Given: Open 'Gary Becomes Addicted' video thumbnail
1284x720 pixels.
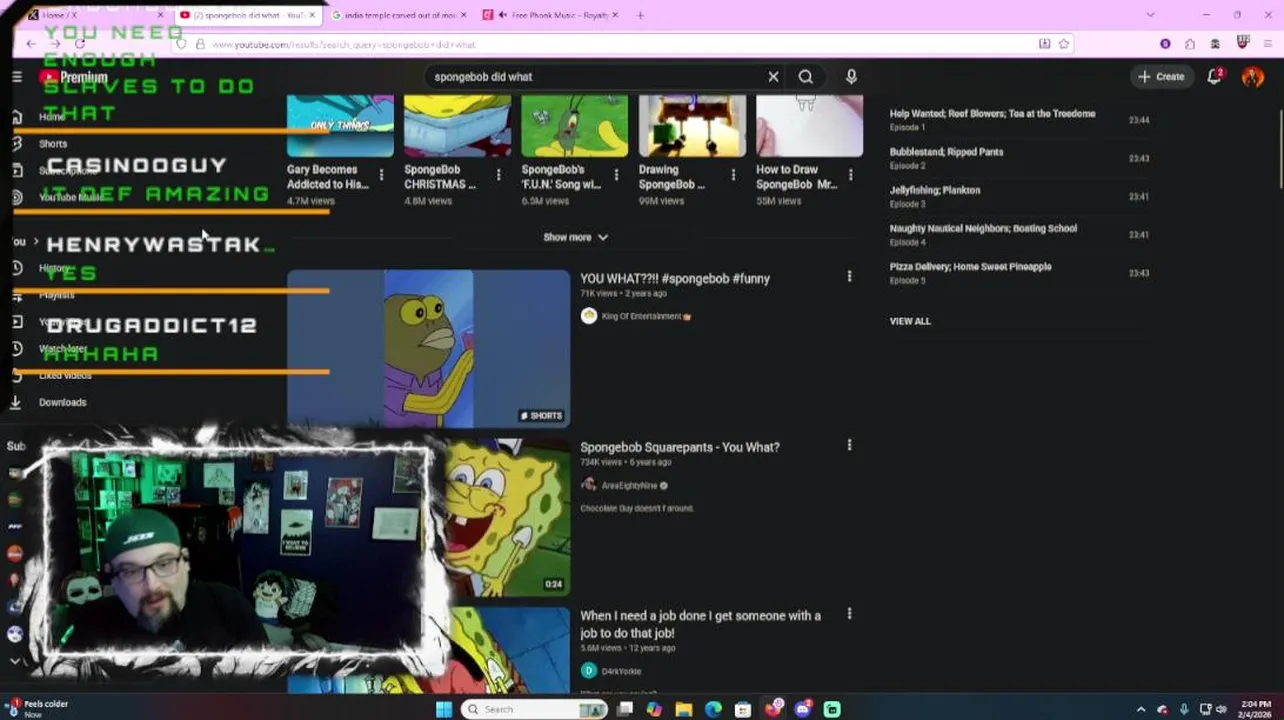Looking at the screenshot, I should coord(340,126).
